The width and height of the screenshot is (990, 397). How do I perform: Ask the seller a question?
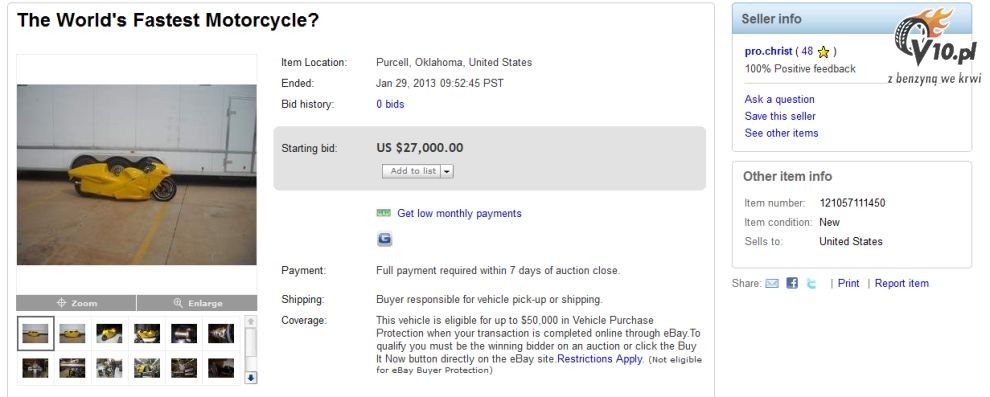(x=779, y=99)
